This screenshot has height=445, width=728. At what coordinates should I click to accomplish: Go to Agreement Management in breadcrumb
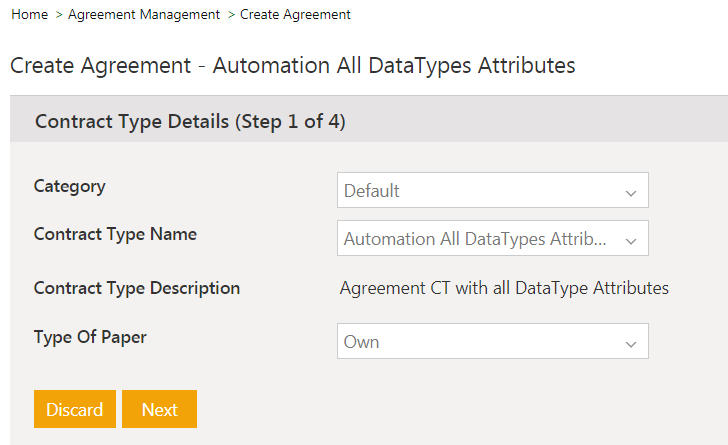[x=144, y=15]
